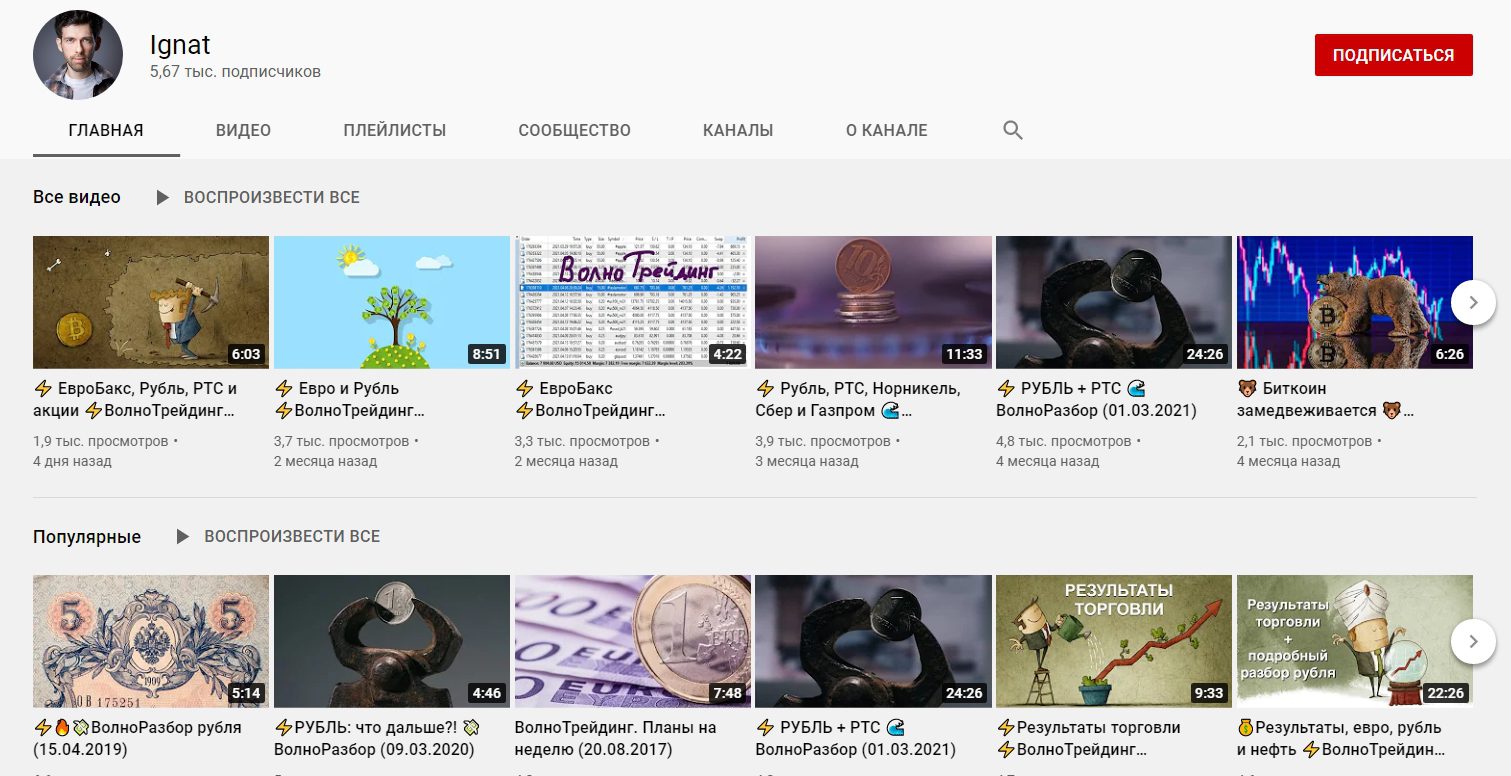Open Ignat's channel avatar picture
This screenshot has width=1511, height=776.
point(78,55)
